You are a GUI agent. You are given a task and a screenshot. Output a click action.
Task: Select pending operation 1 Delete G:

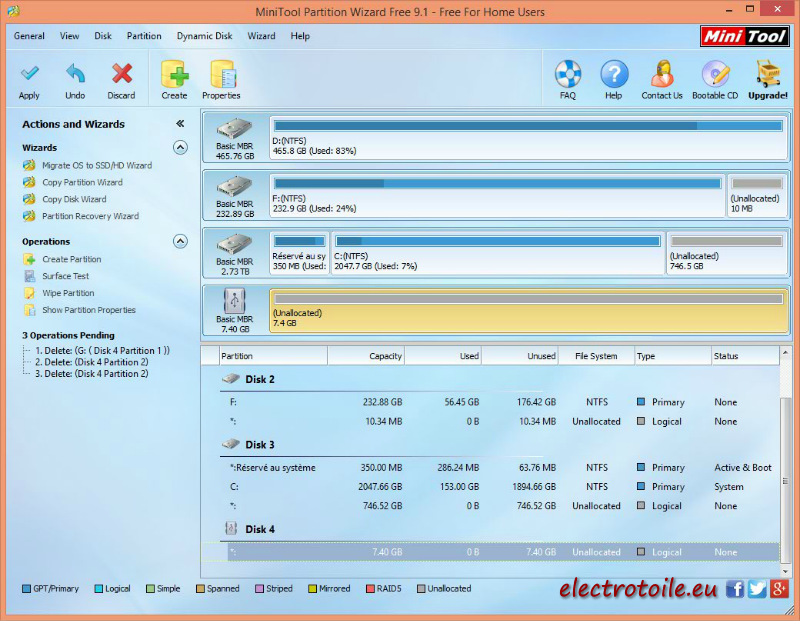point(102,351)
